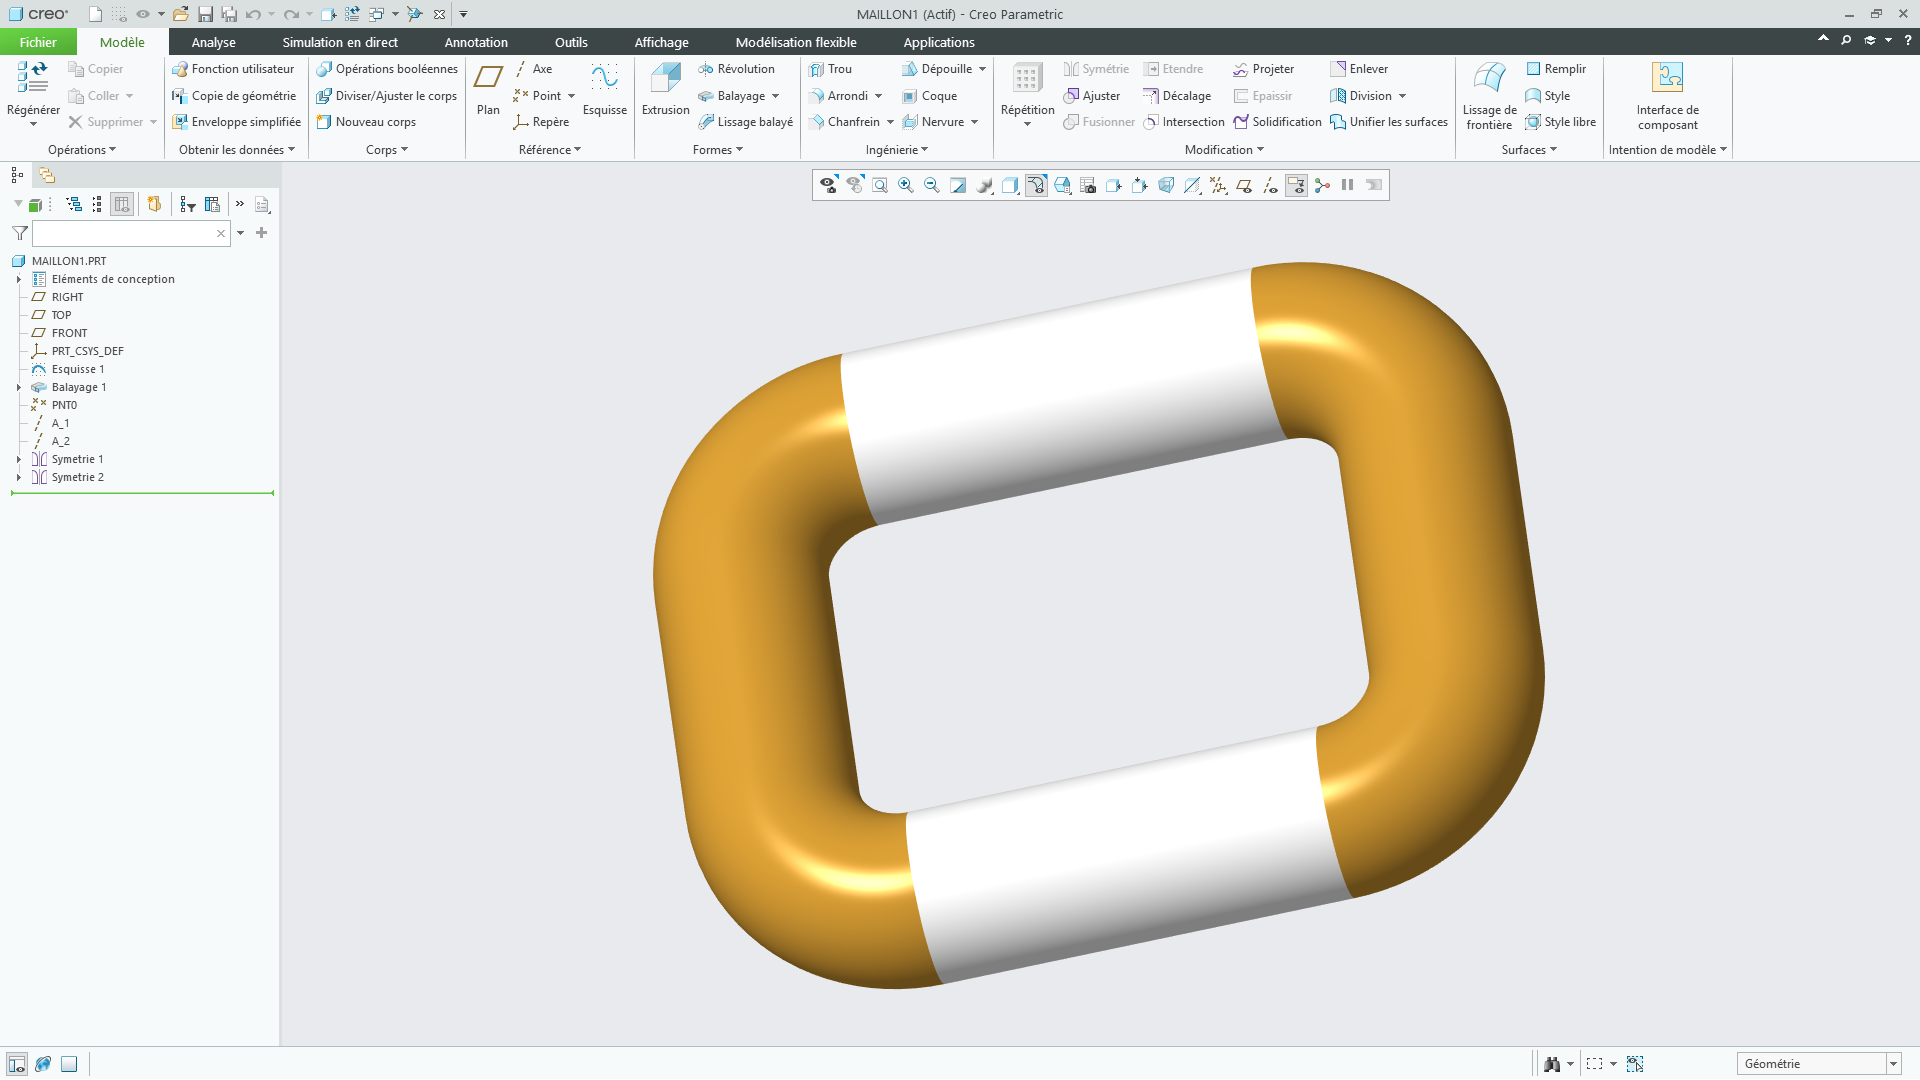Image resolution: width=1920 pixels, height=1080 pixels.
Task: Toggle datum plane display in graphics toolbar
Action: coord(1244,185)
